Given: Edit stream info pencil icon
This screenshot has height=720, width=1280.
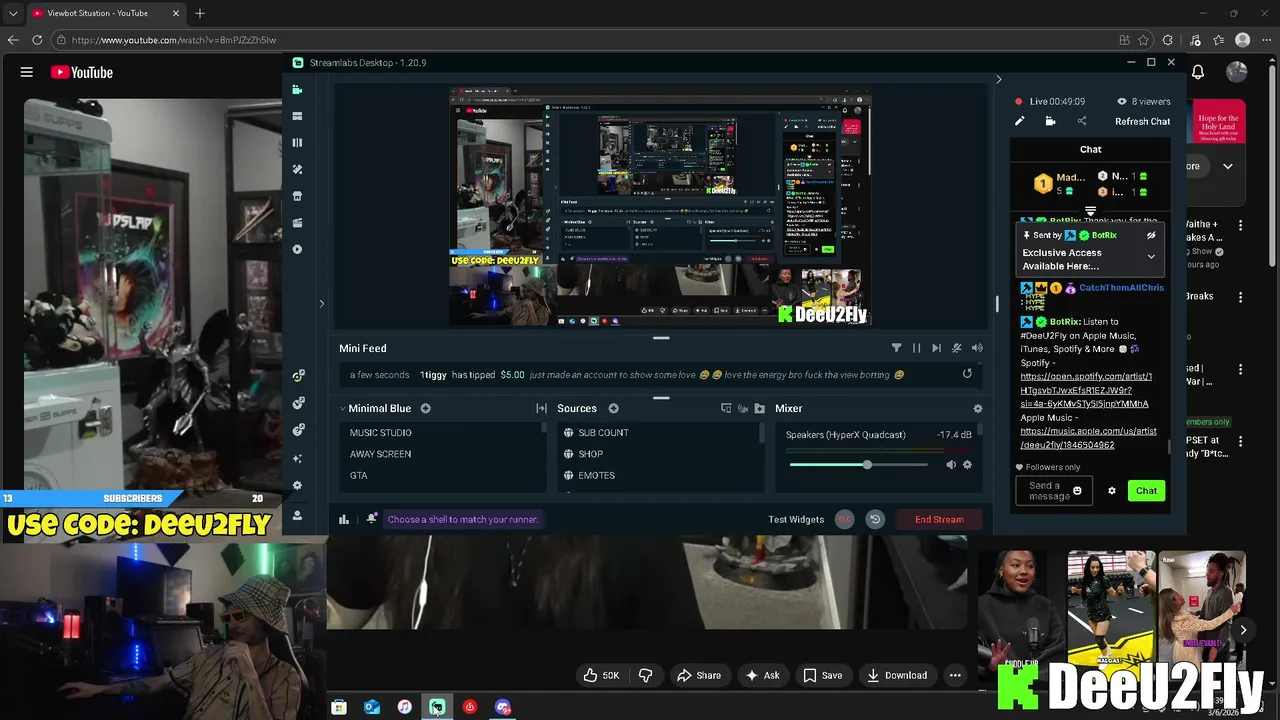Looking at the screenshot, I should click(x=1019, y=121).
